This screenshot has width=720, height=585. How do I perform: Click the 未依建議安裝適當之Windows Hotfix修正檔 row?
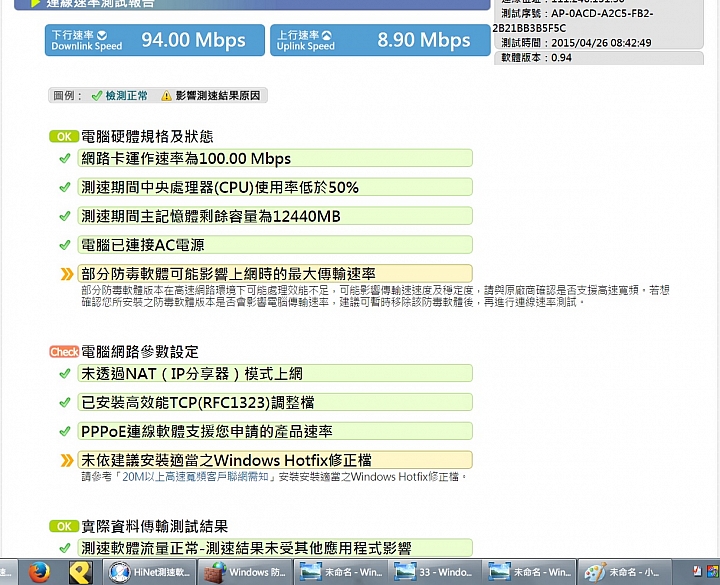275,460
